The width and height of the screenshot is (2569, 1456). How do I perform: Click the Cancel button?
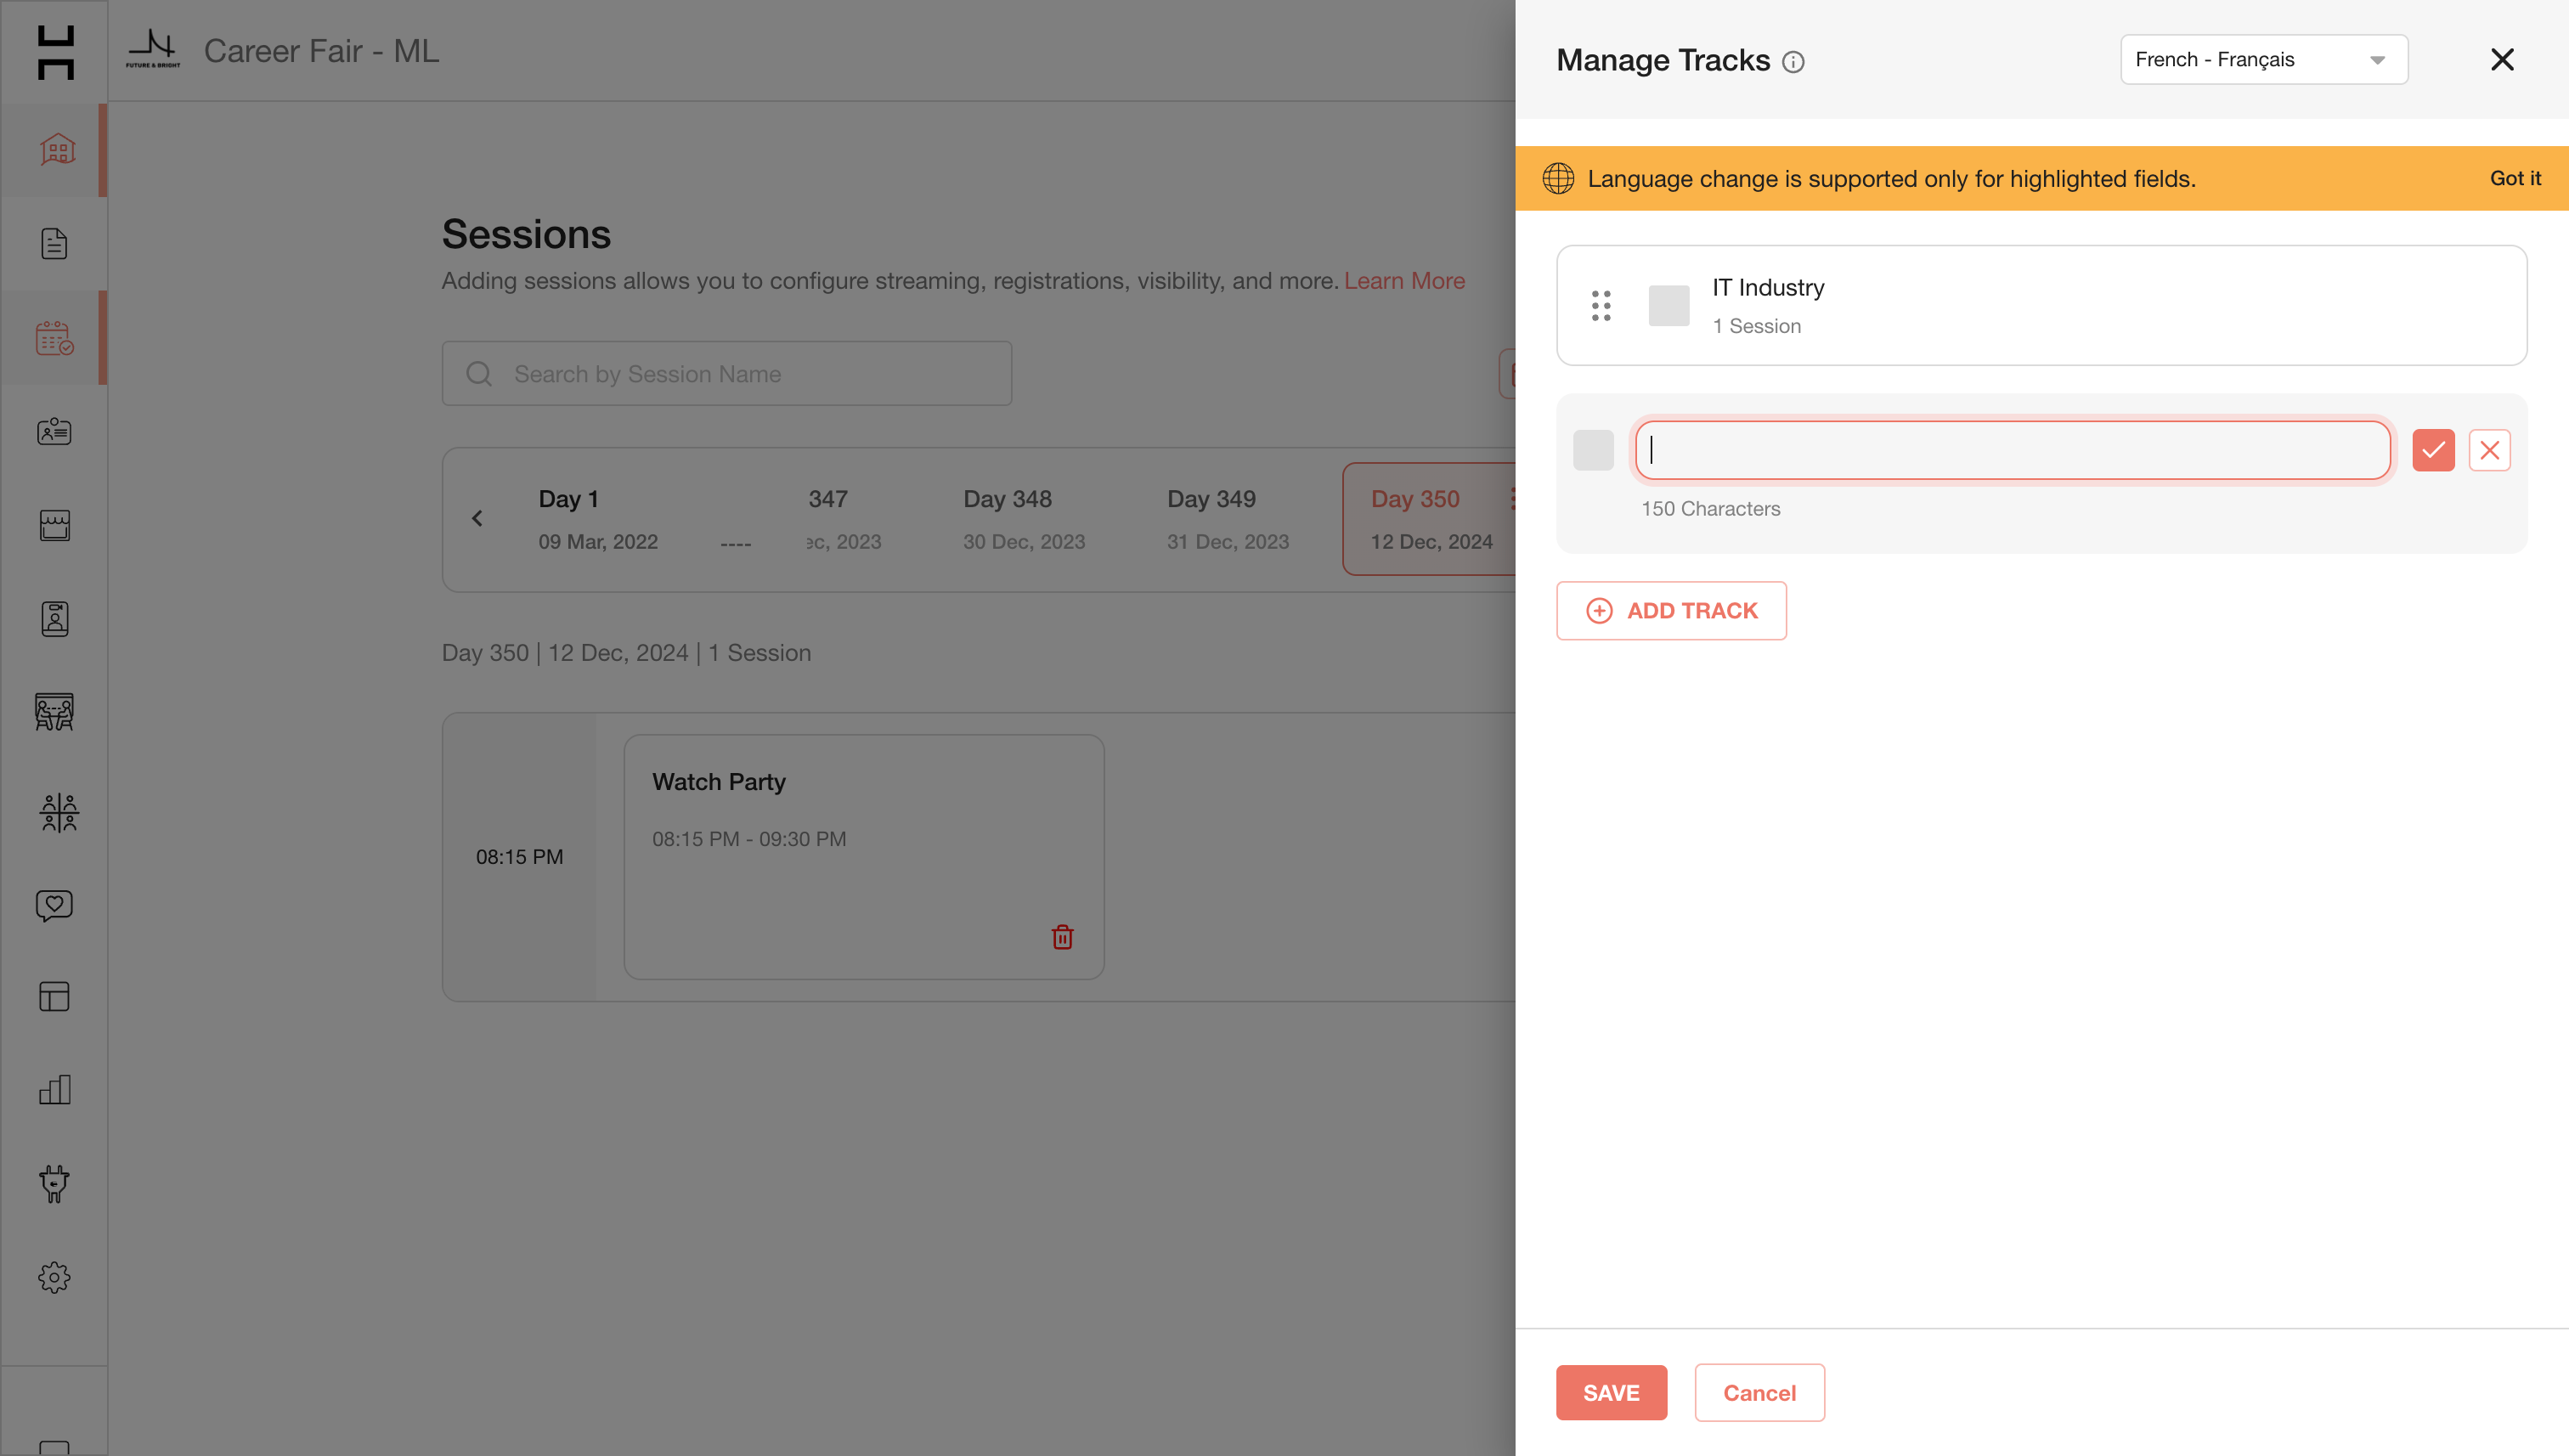click(x=1759, y=1392)
